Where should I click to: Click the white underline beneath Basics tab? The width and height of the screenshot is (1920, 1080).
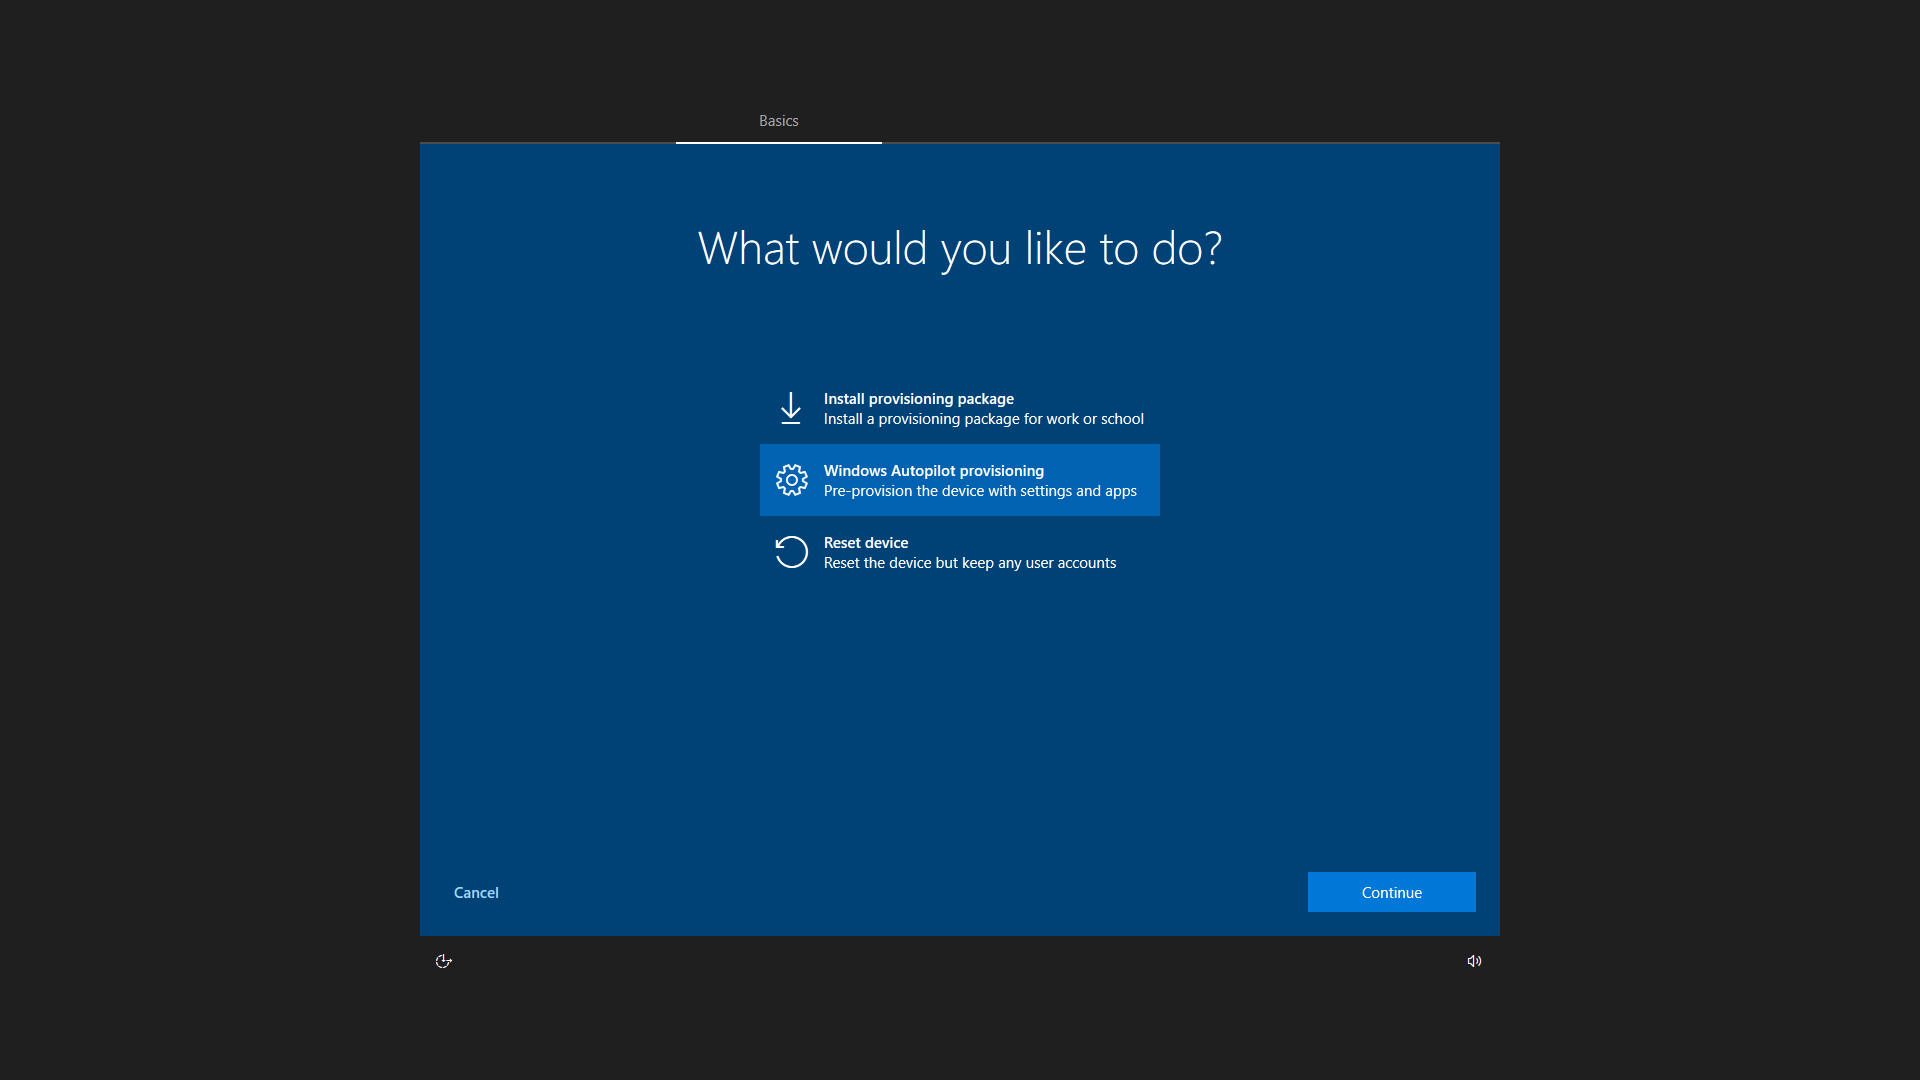[x=778, y=142]
